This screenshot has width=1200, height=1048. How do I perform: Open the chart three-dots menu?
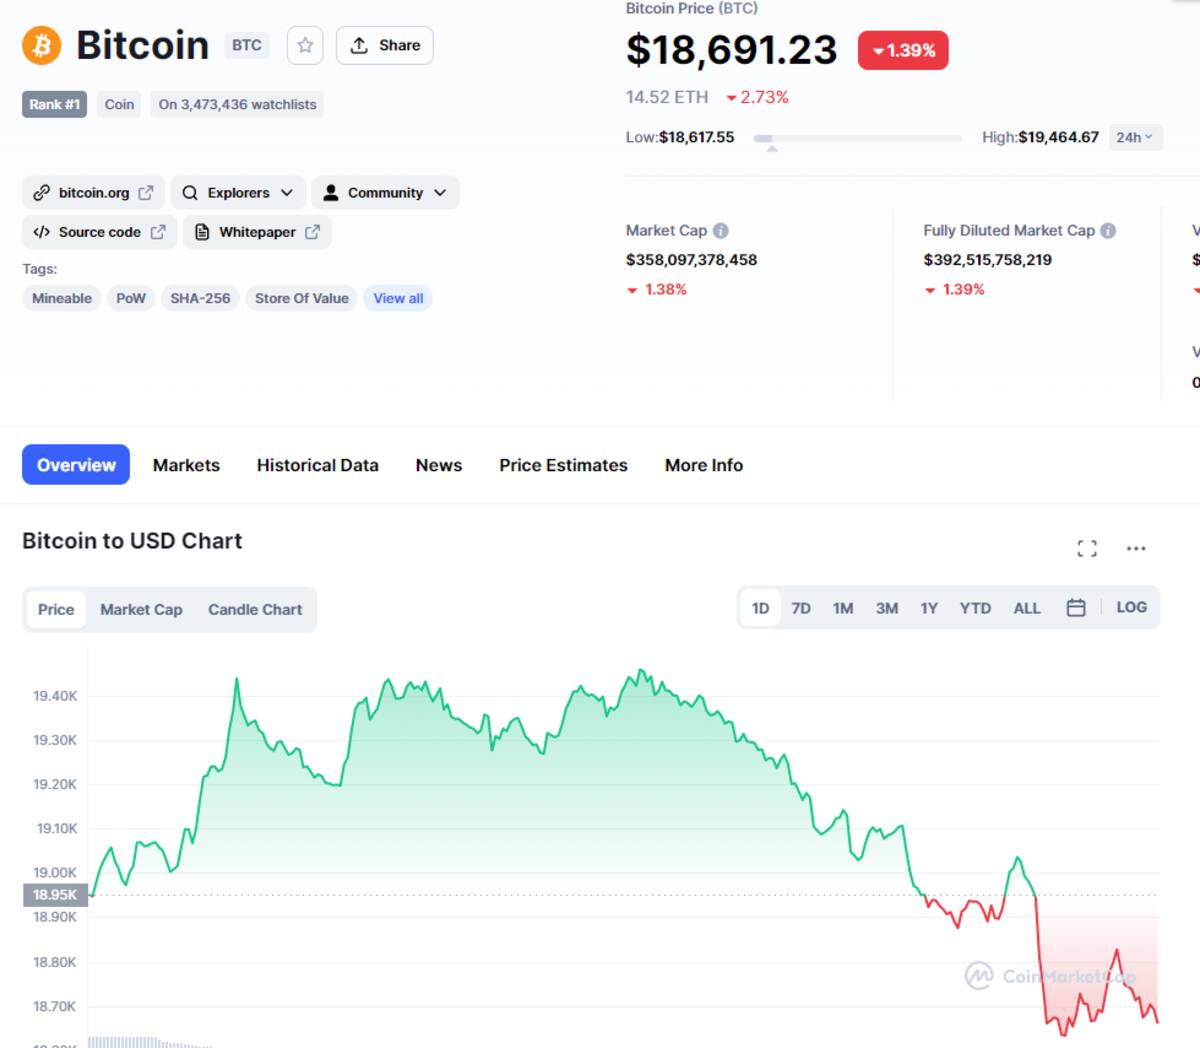1136,548
